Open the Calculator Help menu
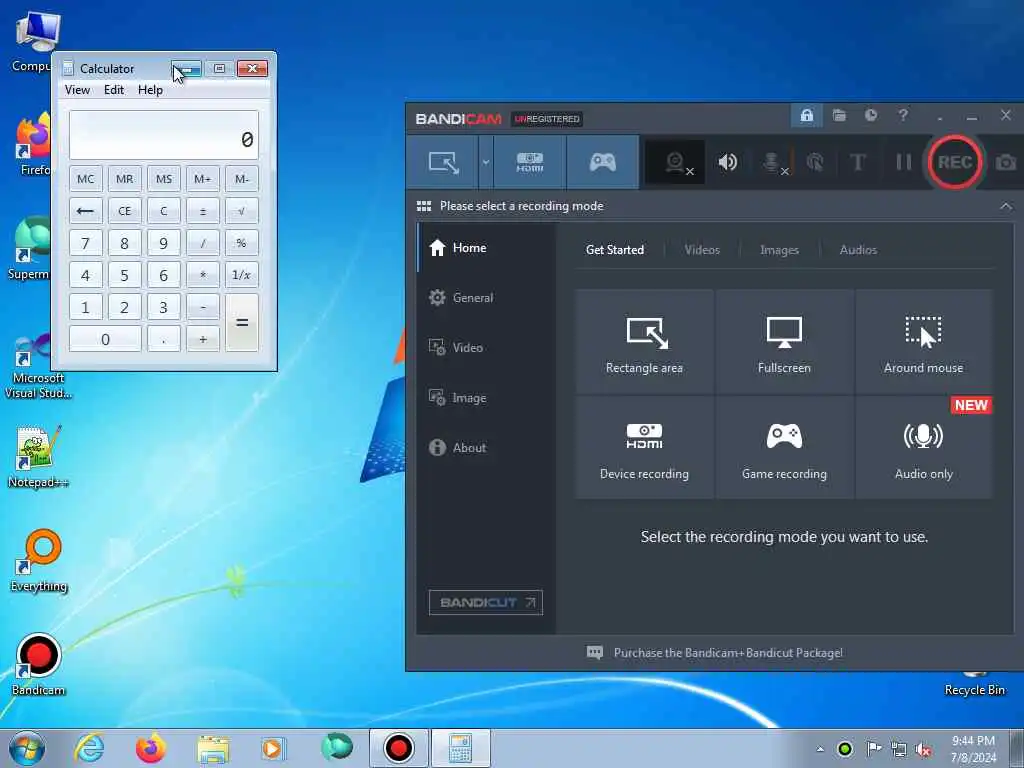1024x768 pixels. 150,90
